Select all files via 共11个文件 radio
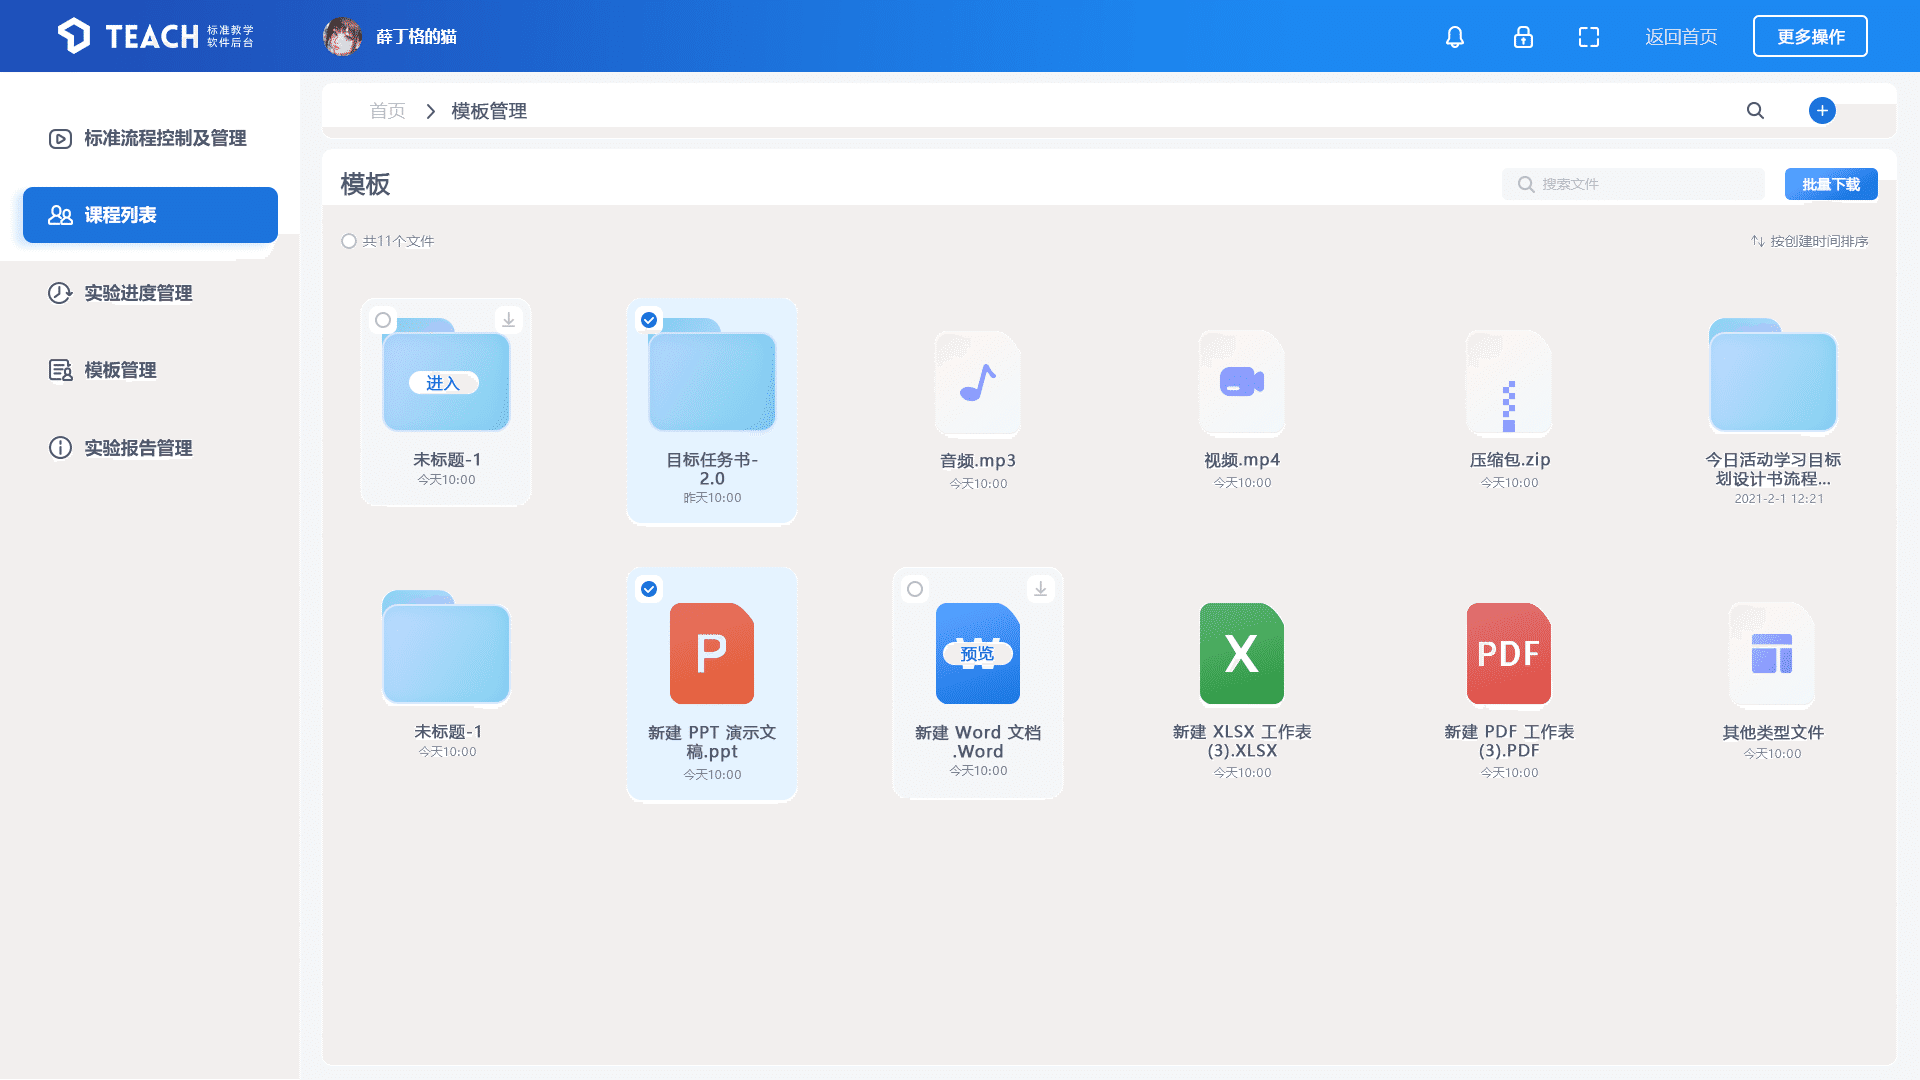This screenshot has height=1080, width=1920. (x=349, y=241)
